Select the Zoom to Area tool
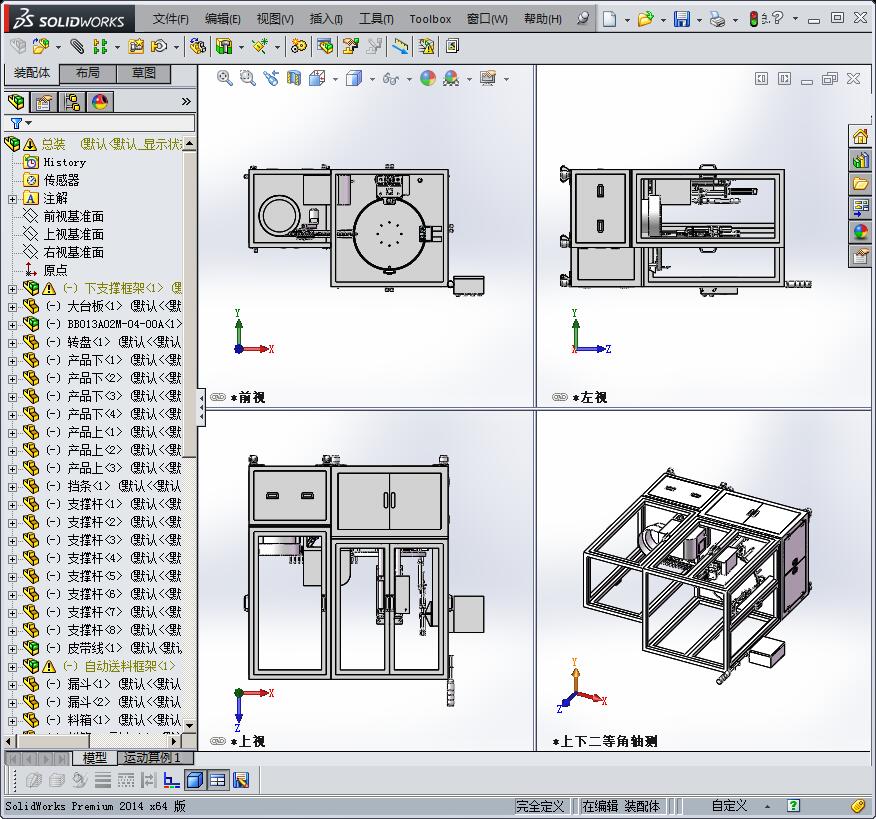This screenshot has width=876, height=819. [x=247, y=78]
